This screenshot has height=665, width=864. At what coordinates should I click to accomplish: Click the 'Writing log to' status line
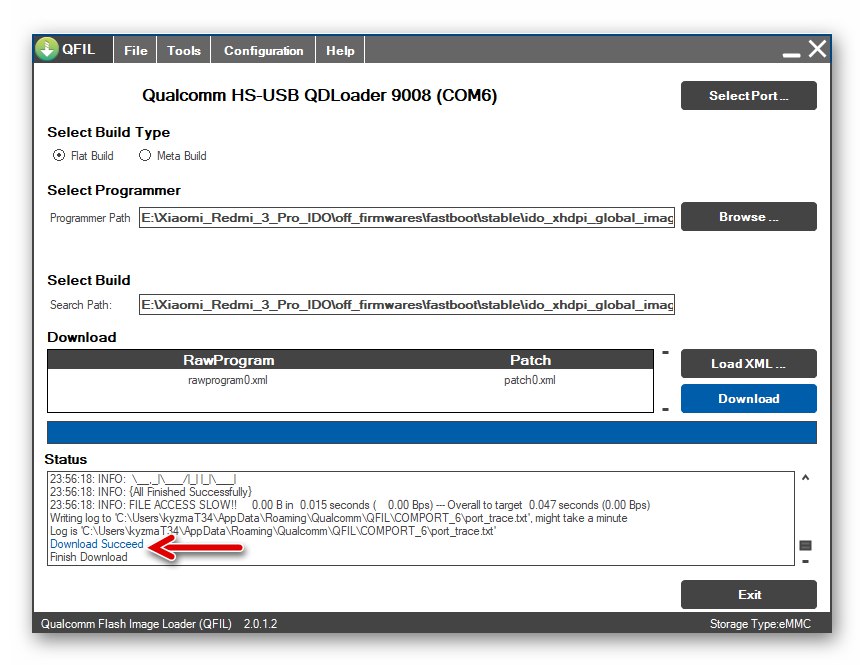pyautogui.click(x=338, y=518)
